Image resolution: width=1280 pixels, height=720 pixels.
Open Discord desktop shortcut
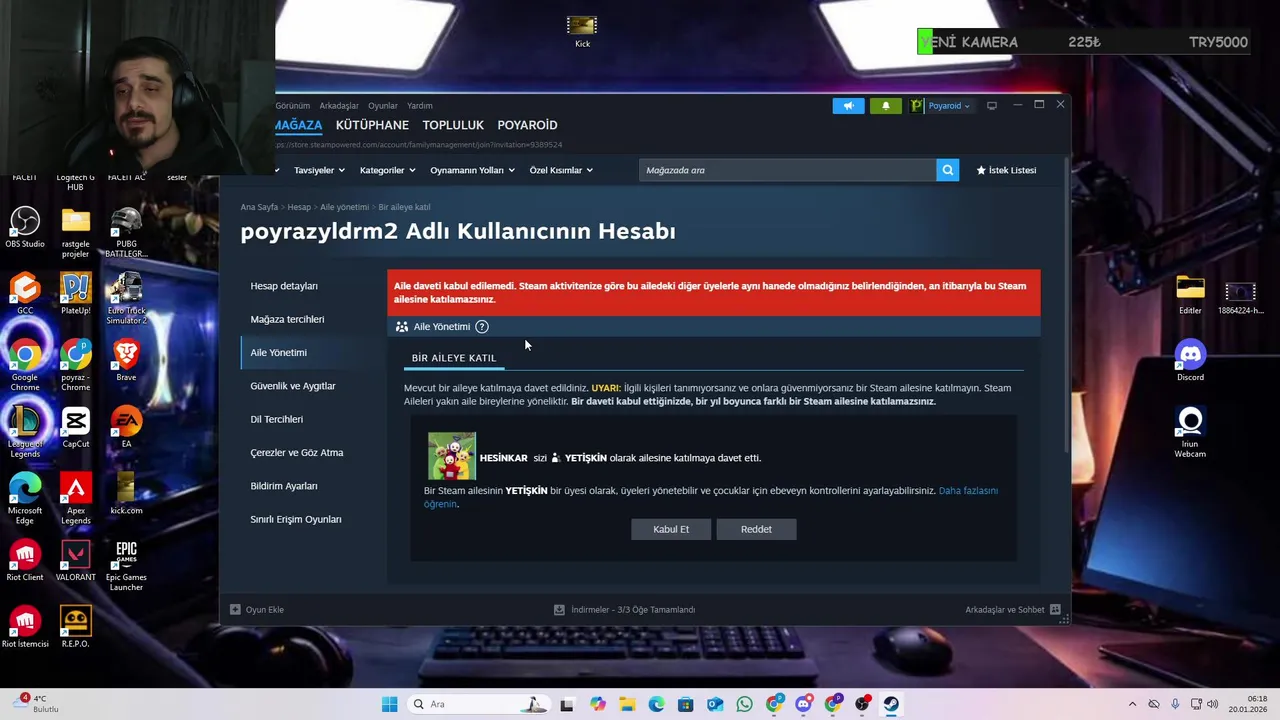pyautogui.click(x=1190, y=360)
